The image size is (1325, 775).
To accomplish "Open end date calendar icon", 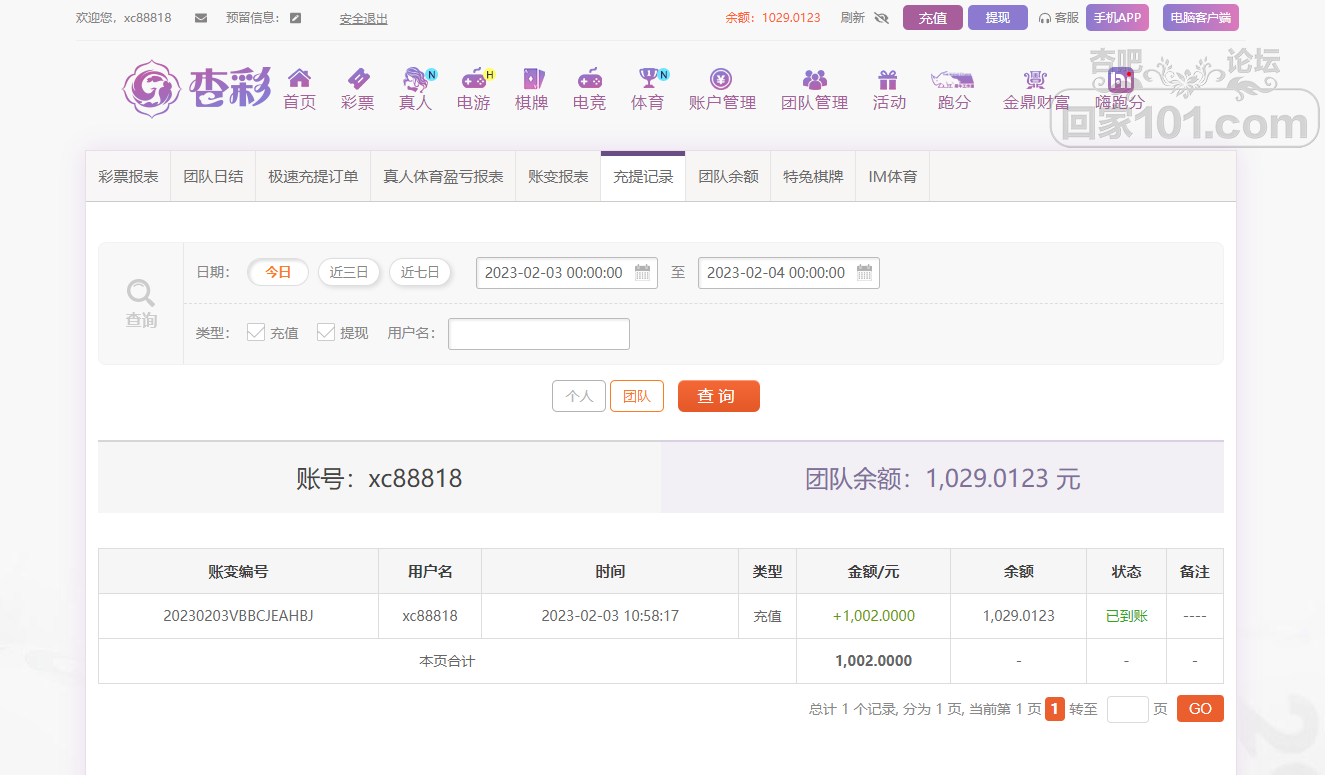I will [x=865, y=272].
